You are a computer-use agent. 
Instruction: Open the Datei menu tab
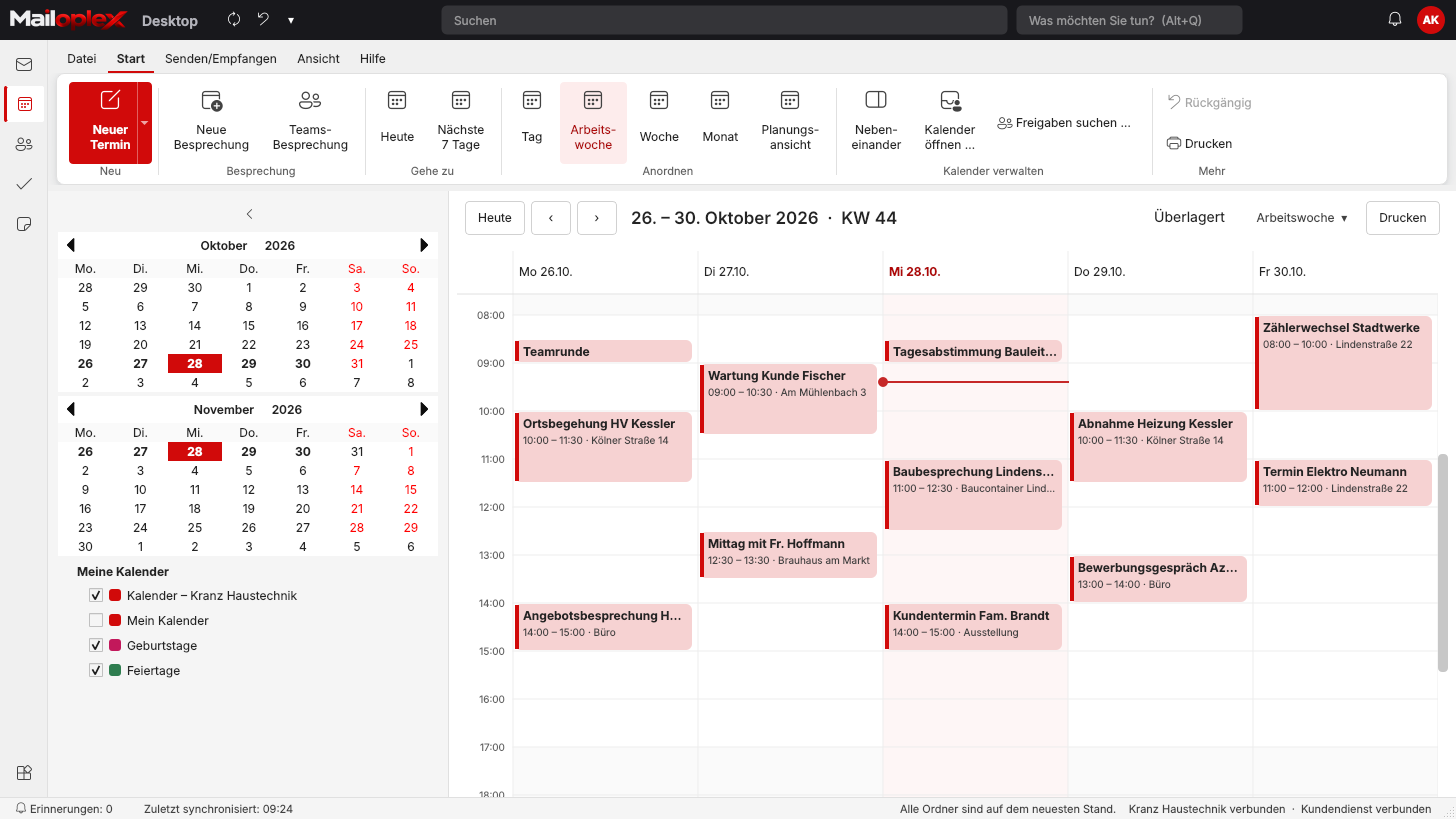82,59
